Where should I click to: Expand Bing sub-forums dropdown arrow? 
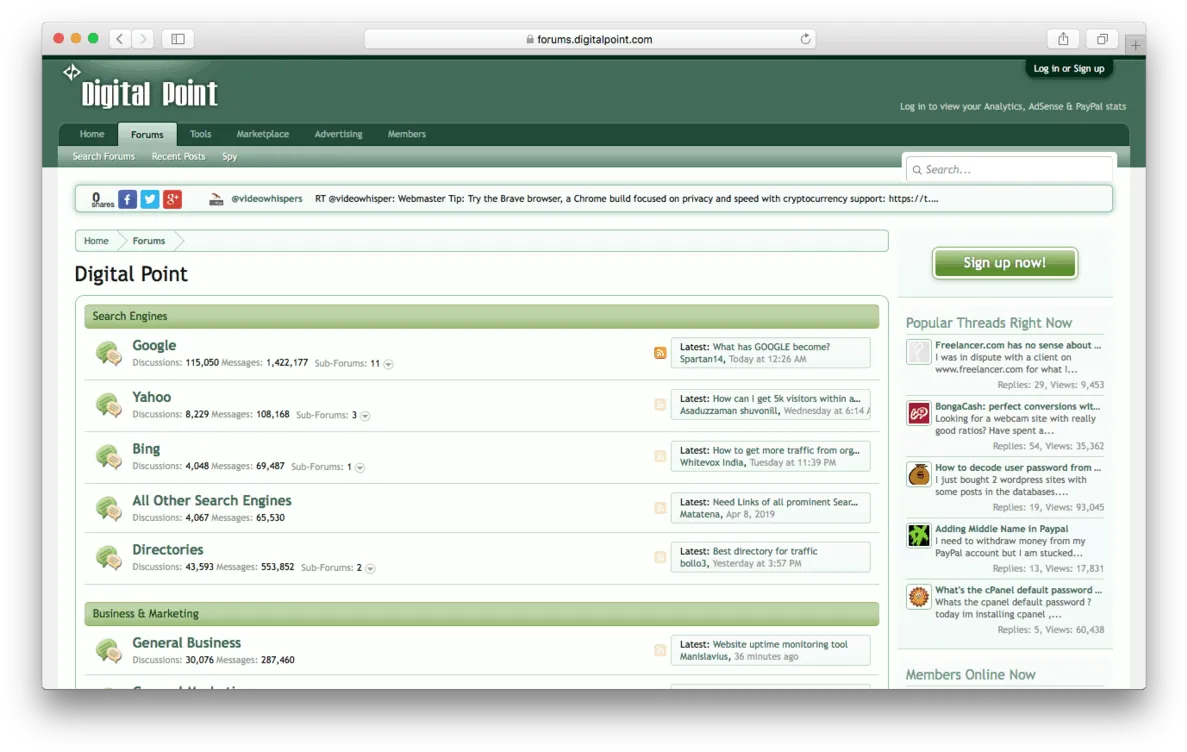click(x=360, y=467)
